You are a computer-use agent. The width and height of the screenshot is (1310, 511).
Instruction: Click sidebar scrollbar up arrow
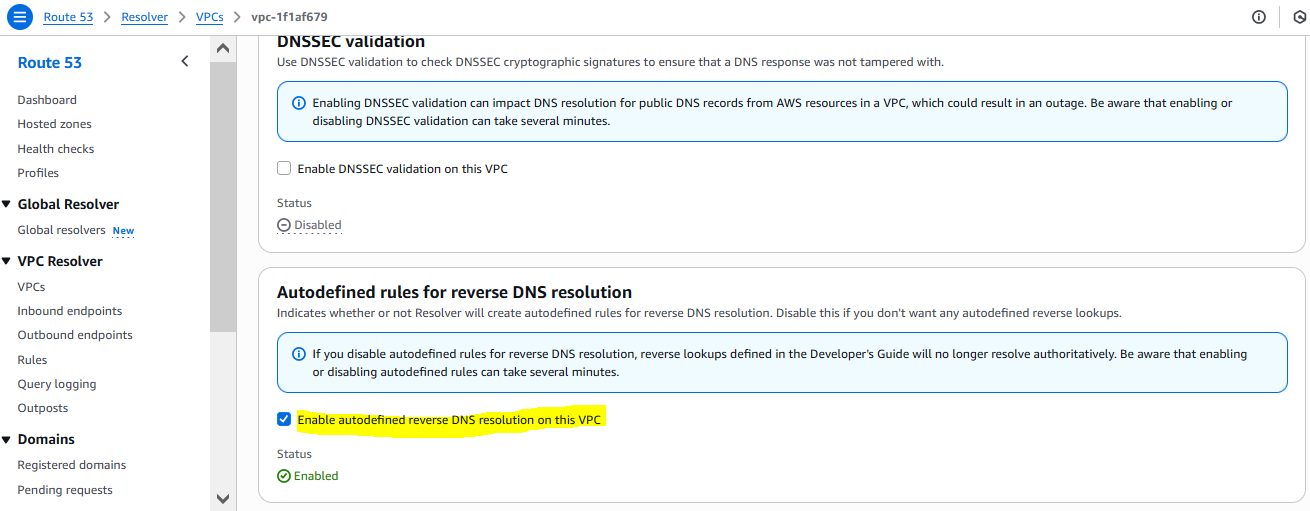coord(222,48)
